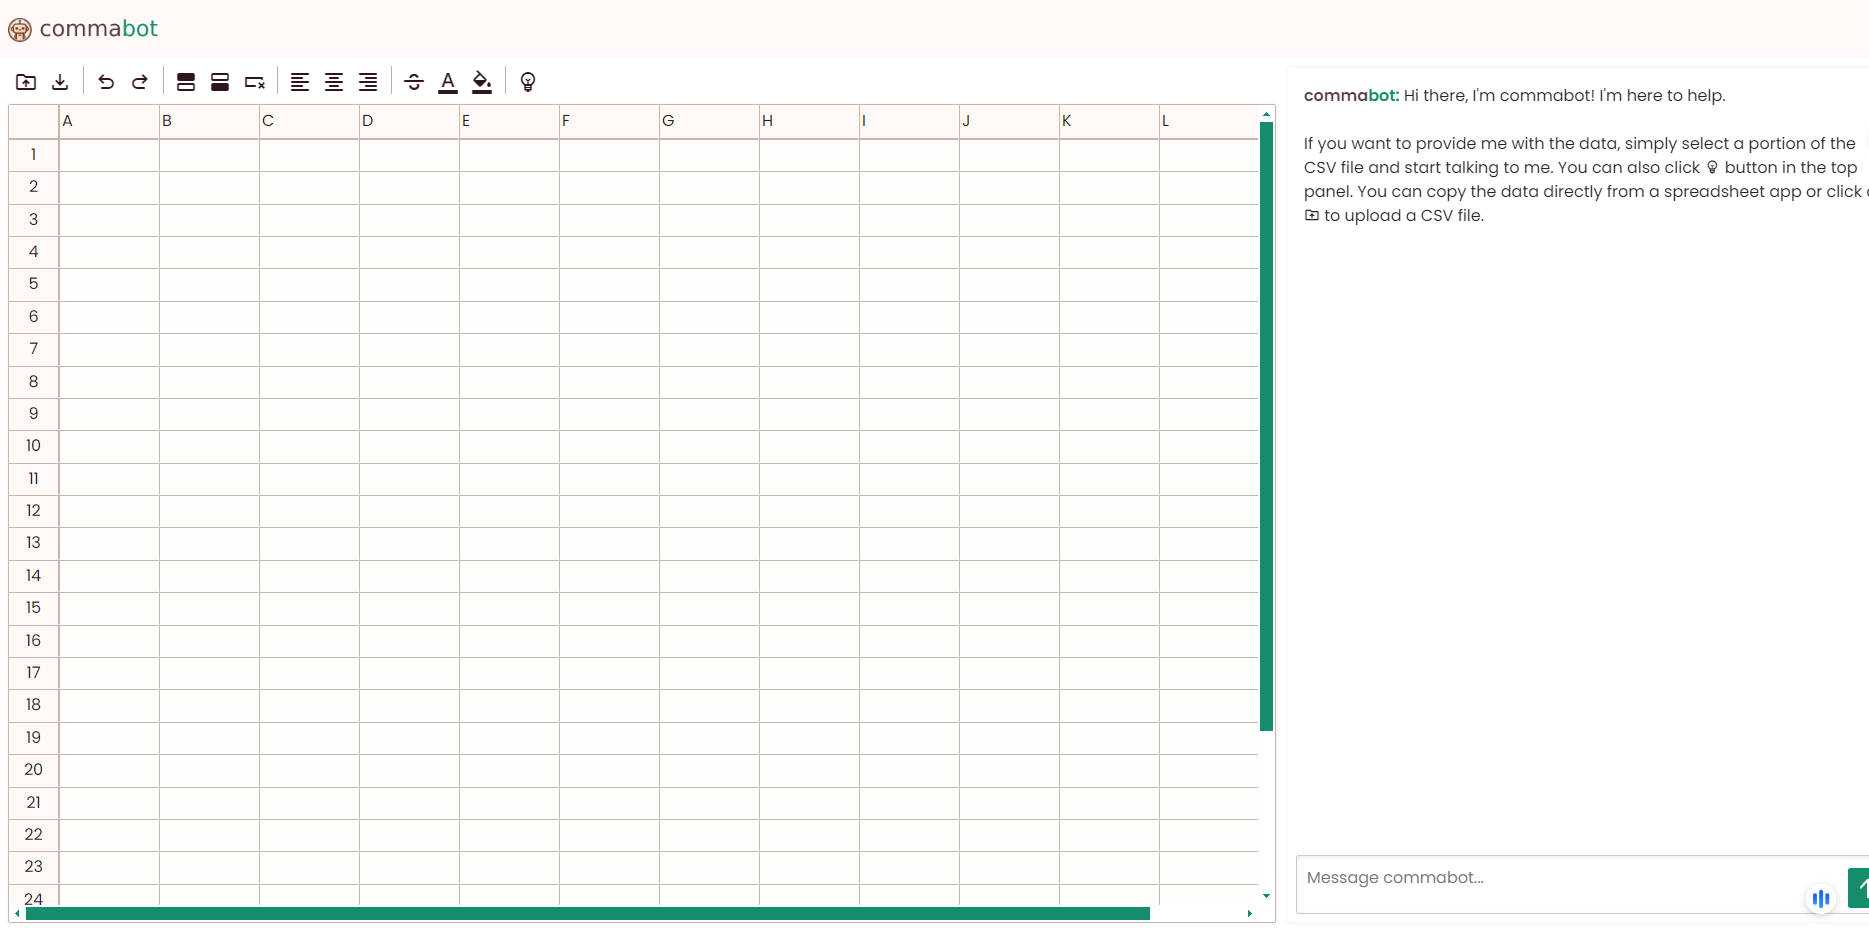Screen dimensions: 1869x928
Task: Click the lightbulb suggestions icon
Action: (528, 82)
